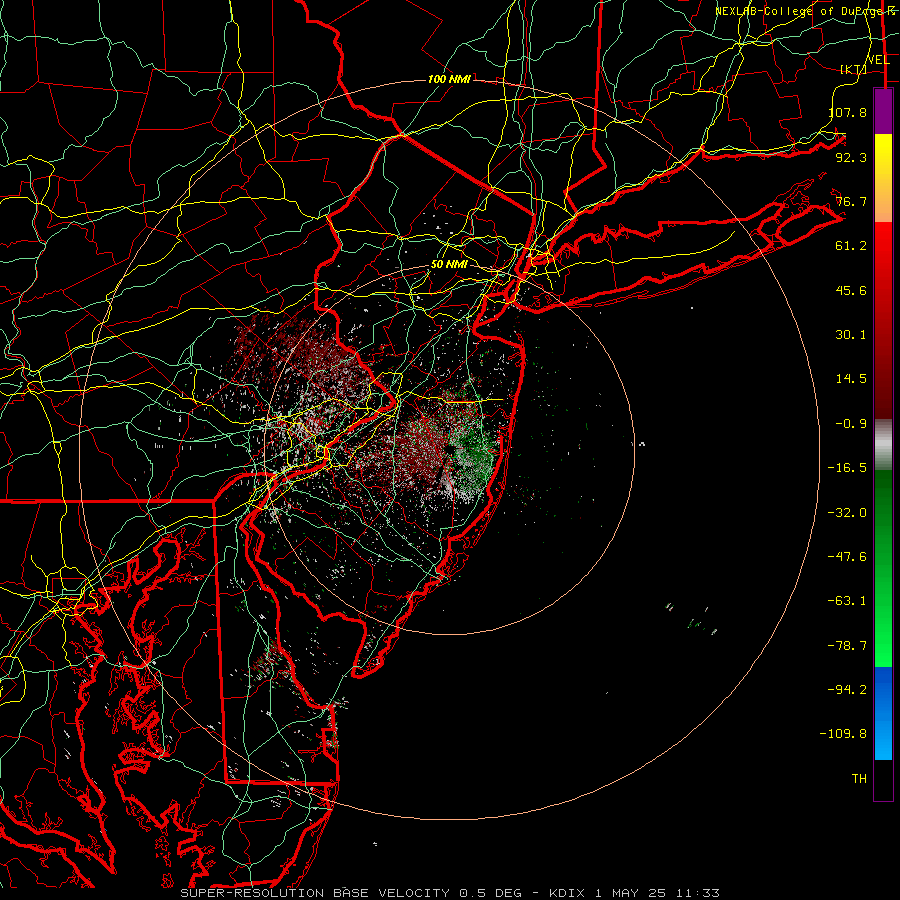Click the 11:33 timestamp in footer
900x900 pixels.
point(696,893)
